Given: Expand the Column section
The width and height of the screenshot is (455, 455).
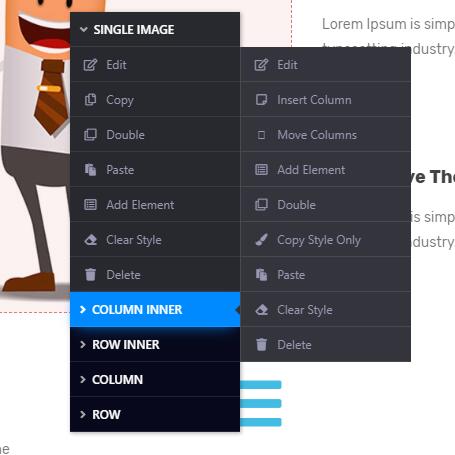Looking at the screenshot, I should pos(155,380).
